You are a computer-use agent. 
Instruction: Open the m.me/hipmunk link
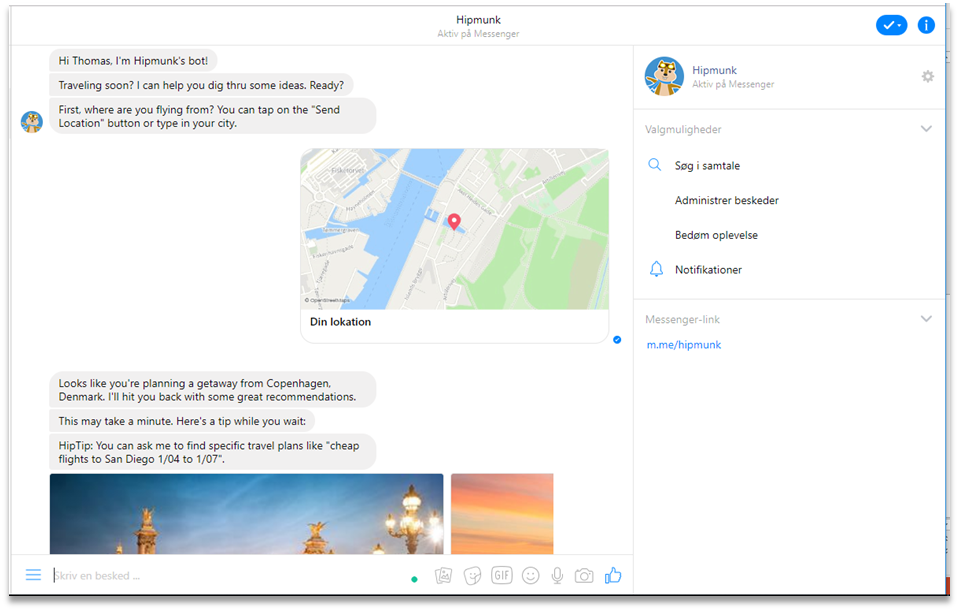[684, 345]
